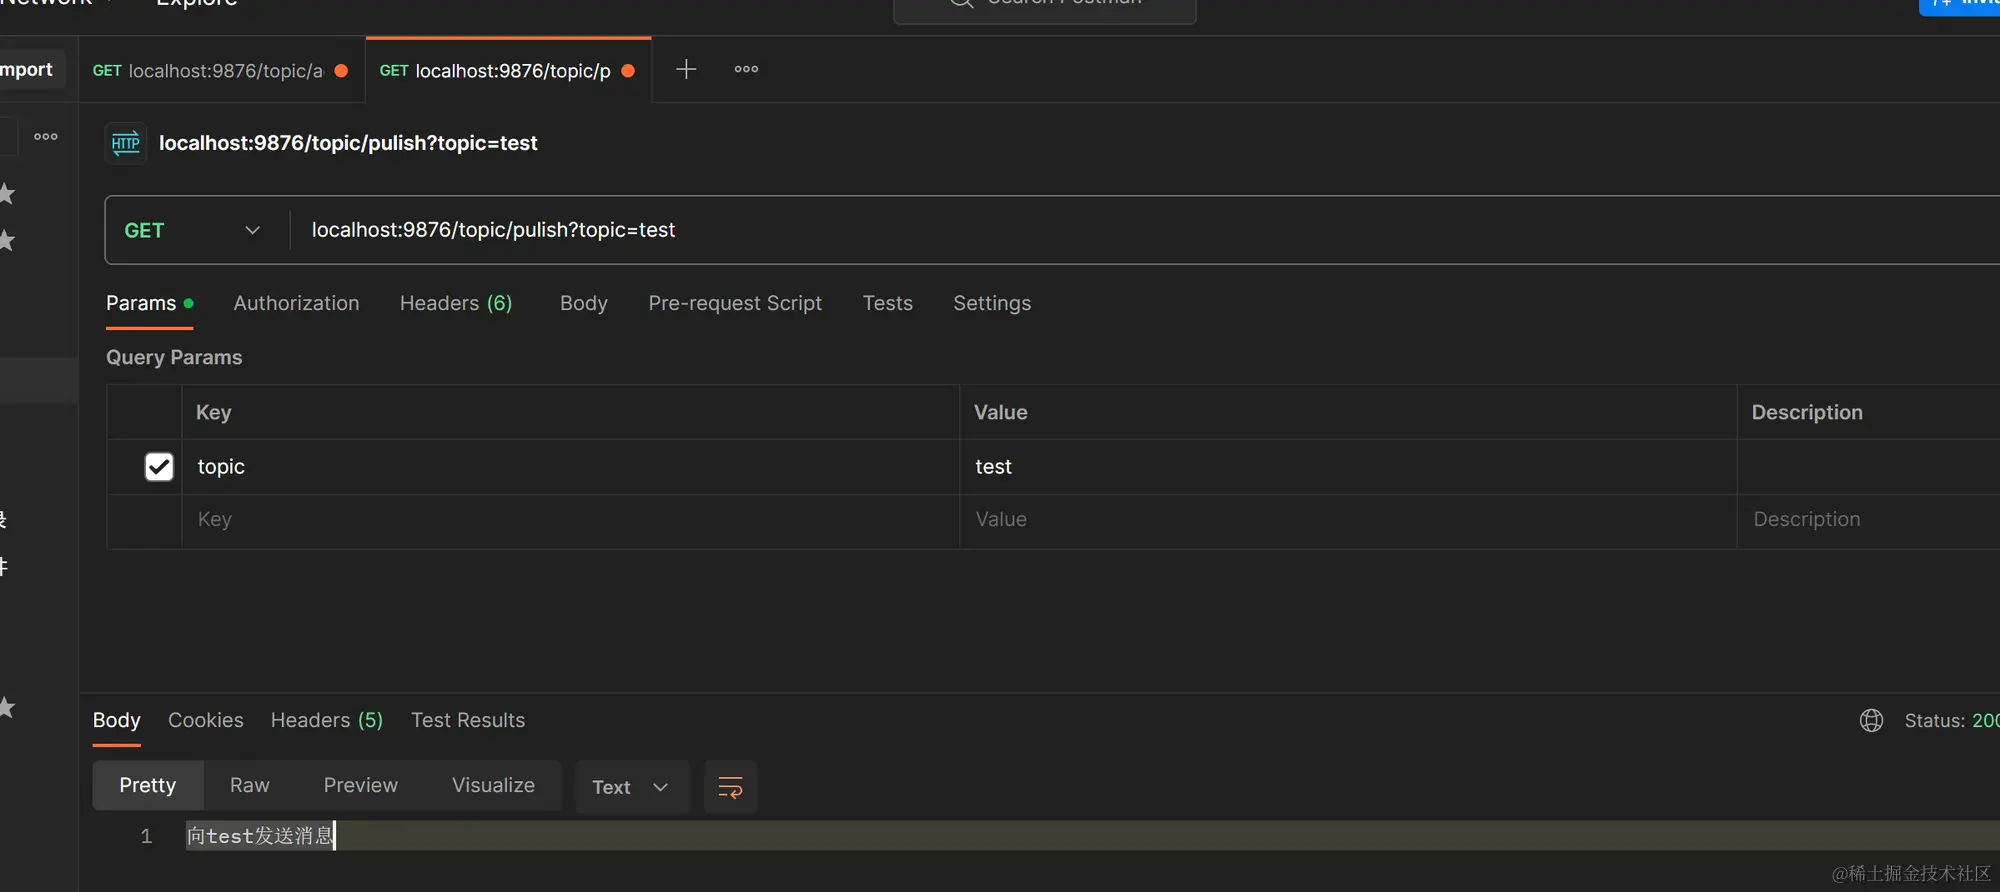Image resolution: width=2000 pixels, height=892 pixels.
Task: Click the test value cell
Action: [1348, 467]
